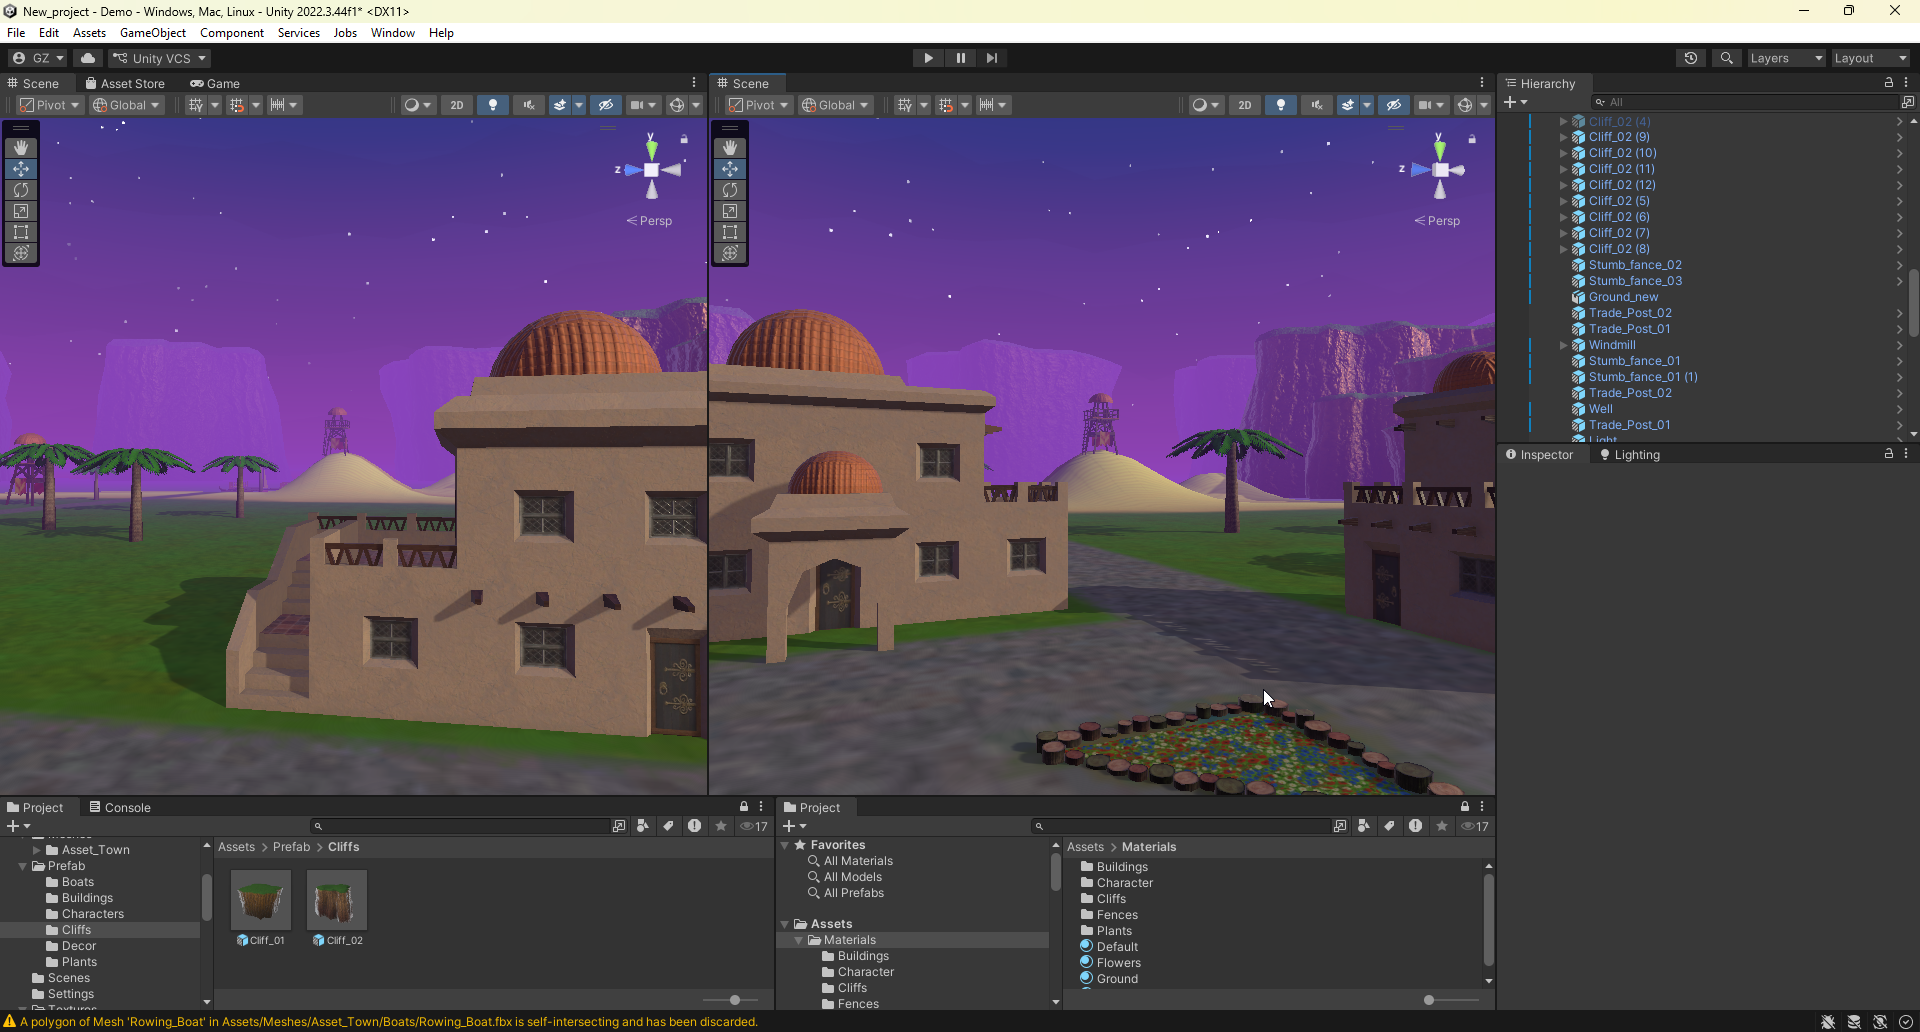Select the Cliff_01 prefab thumbnail
This screenshot has height=1032, width=1920.
(261, 900)
